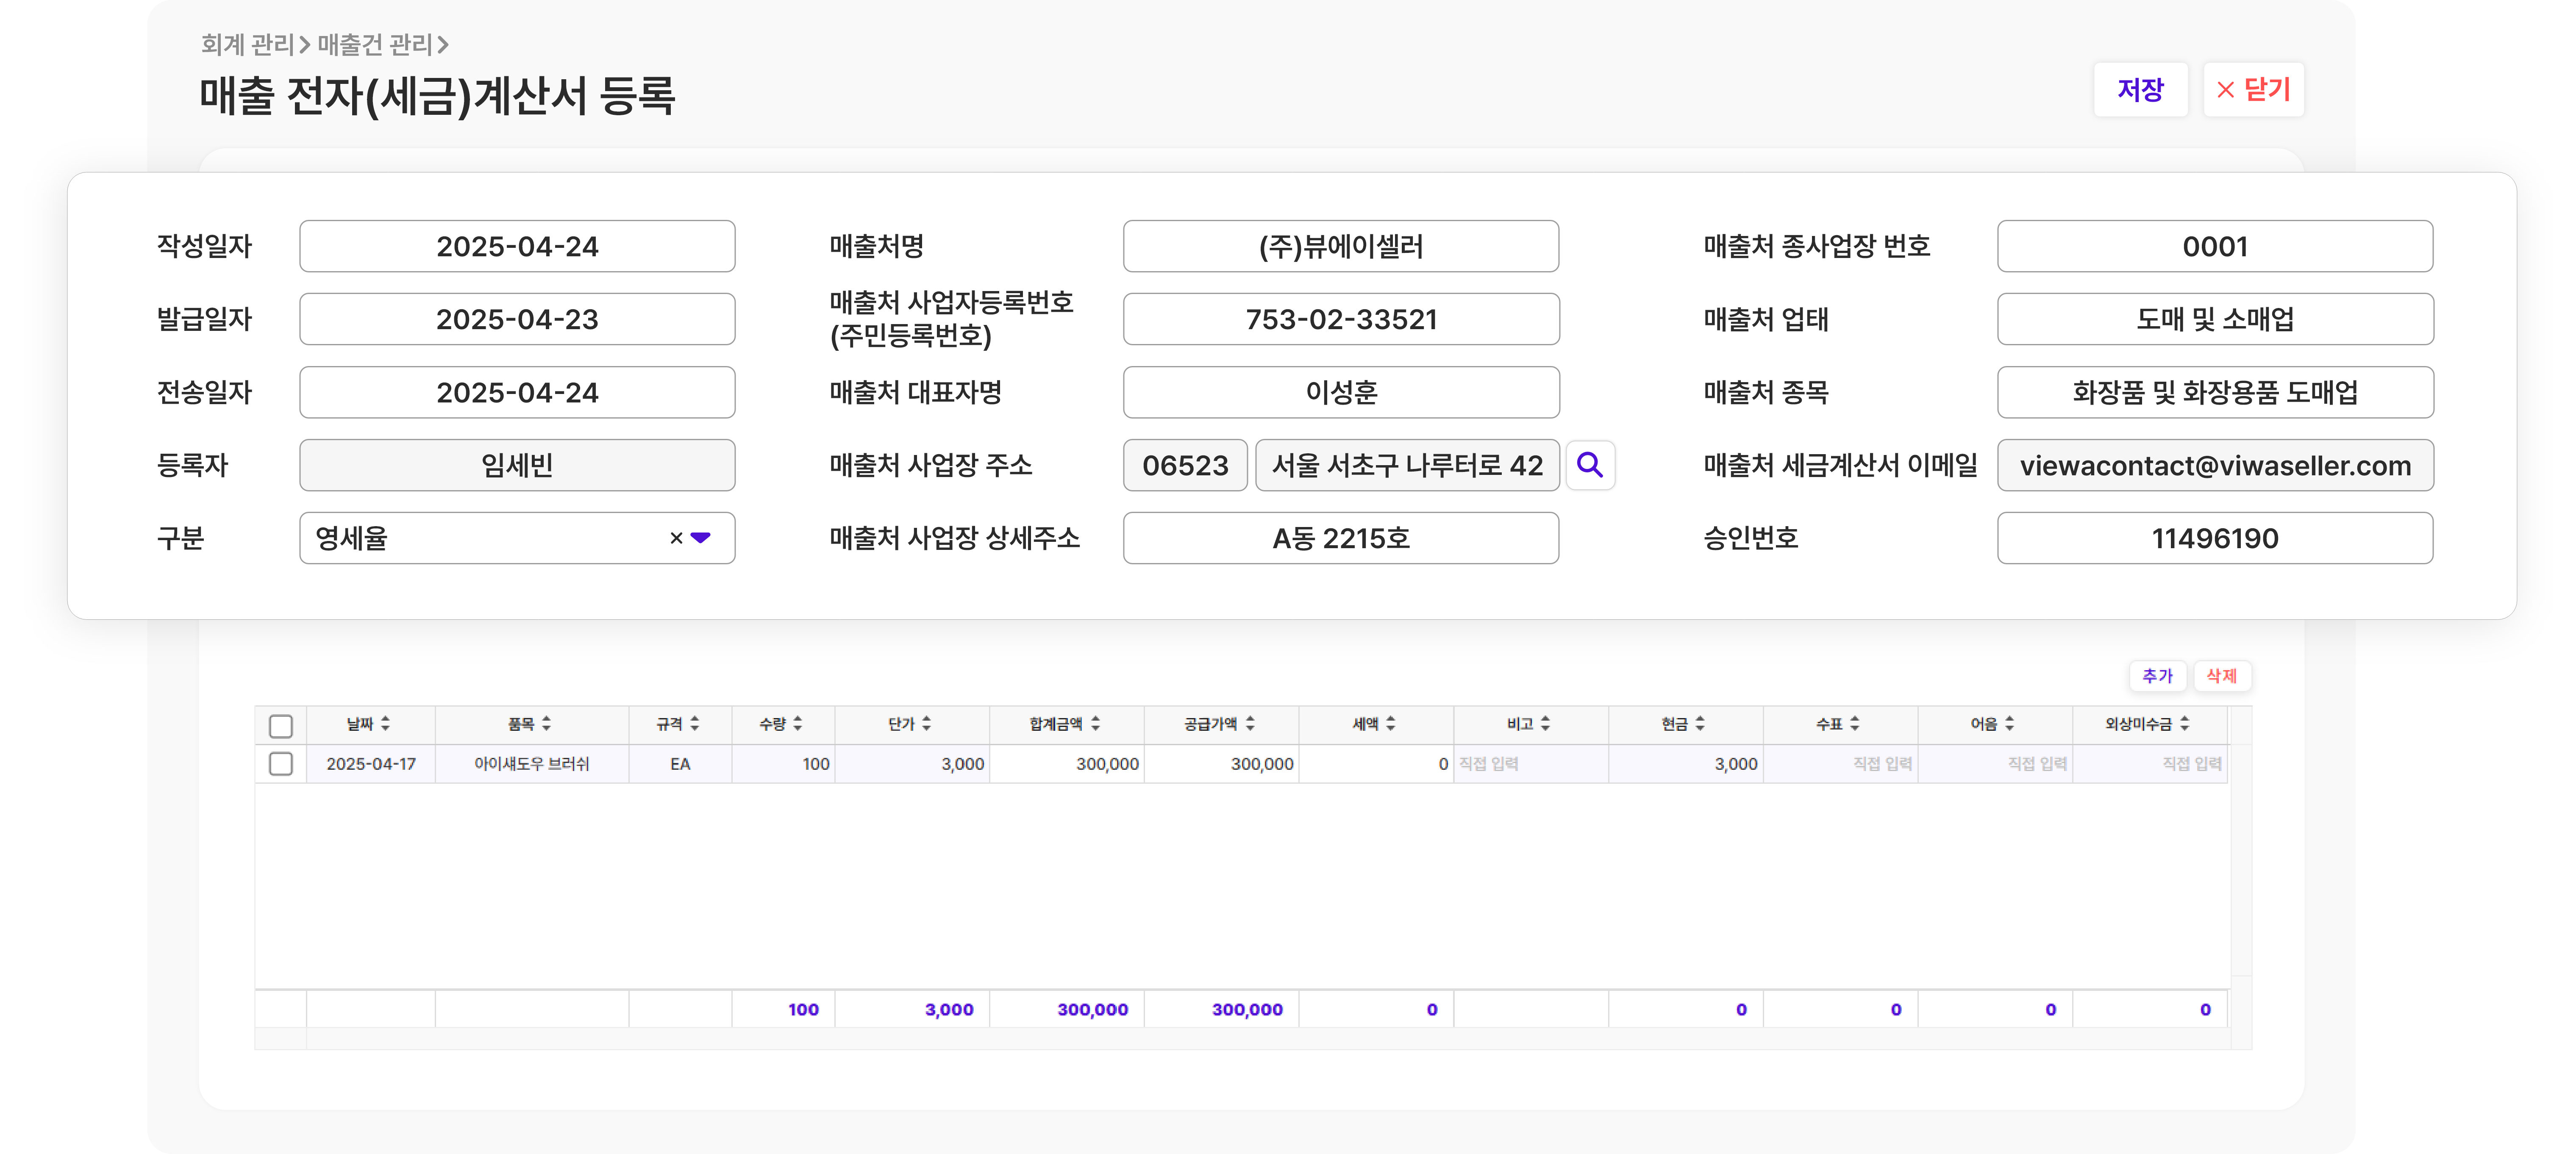Click the 매출처명 field (주)뷰에이셀러
Image resolution: width=2576 pixels, height=1154 pixels.
point(1341,246)
